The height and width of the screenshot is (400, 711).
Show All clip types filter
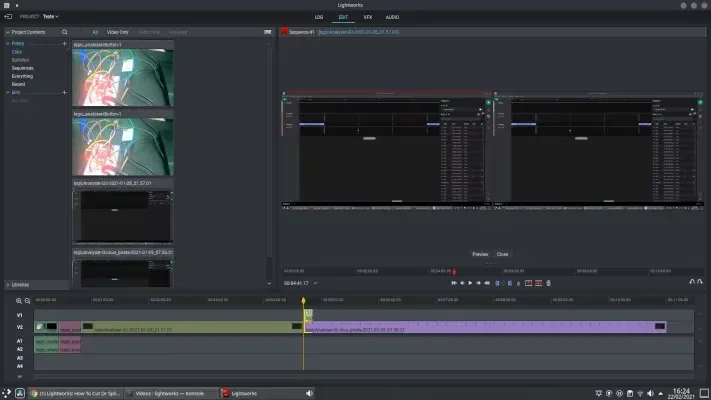pyautogui.click(x=95, y=32)
